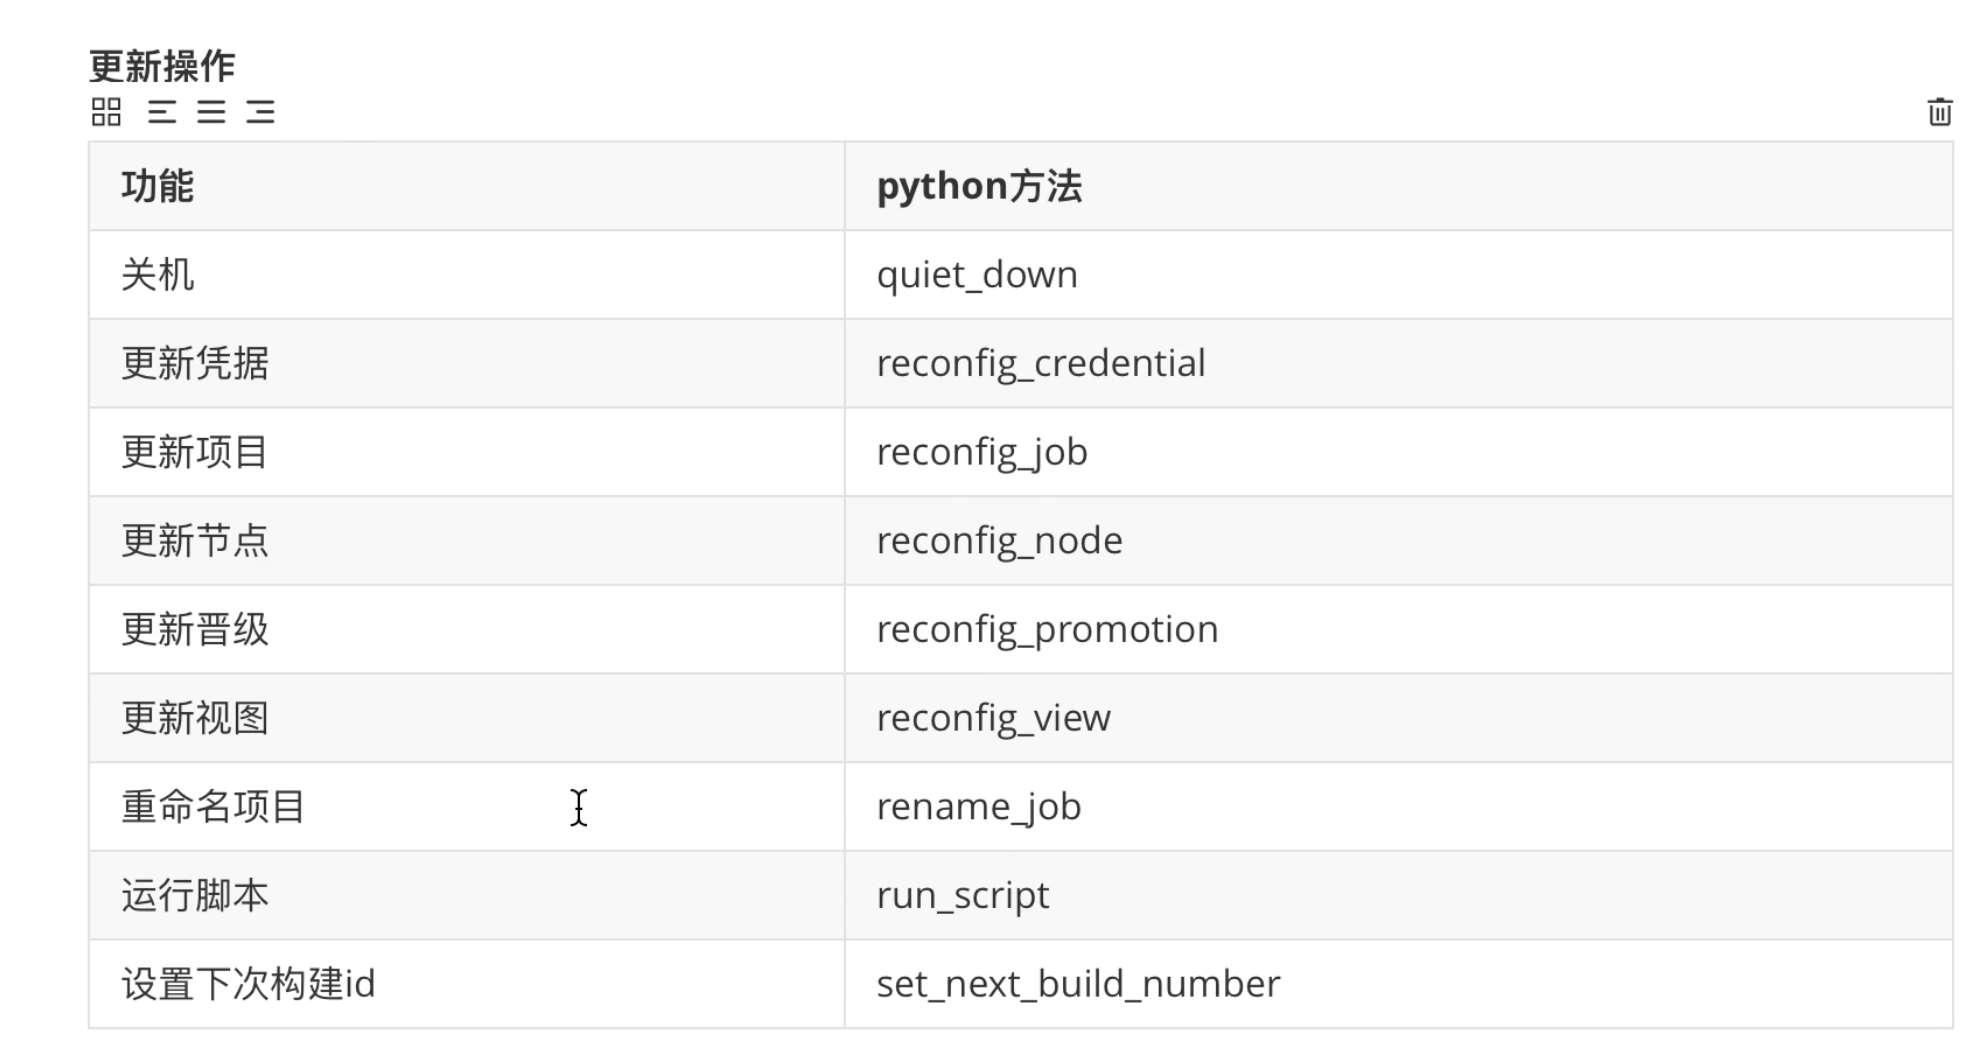Click the 更新节点 cell
Screen dimensions: 1970x1044
point(467,541)
